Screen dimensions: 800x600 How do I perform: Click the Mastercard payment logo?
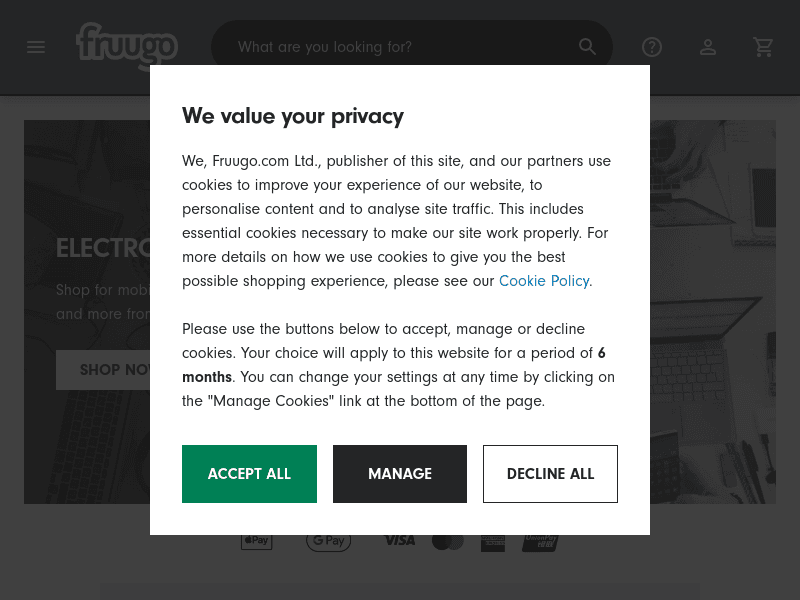point(447,541)
